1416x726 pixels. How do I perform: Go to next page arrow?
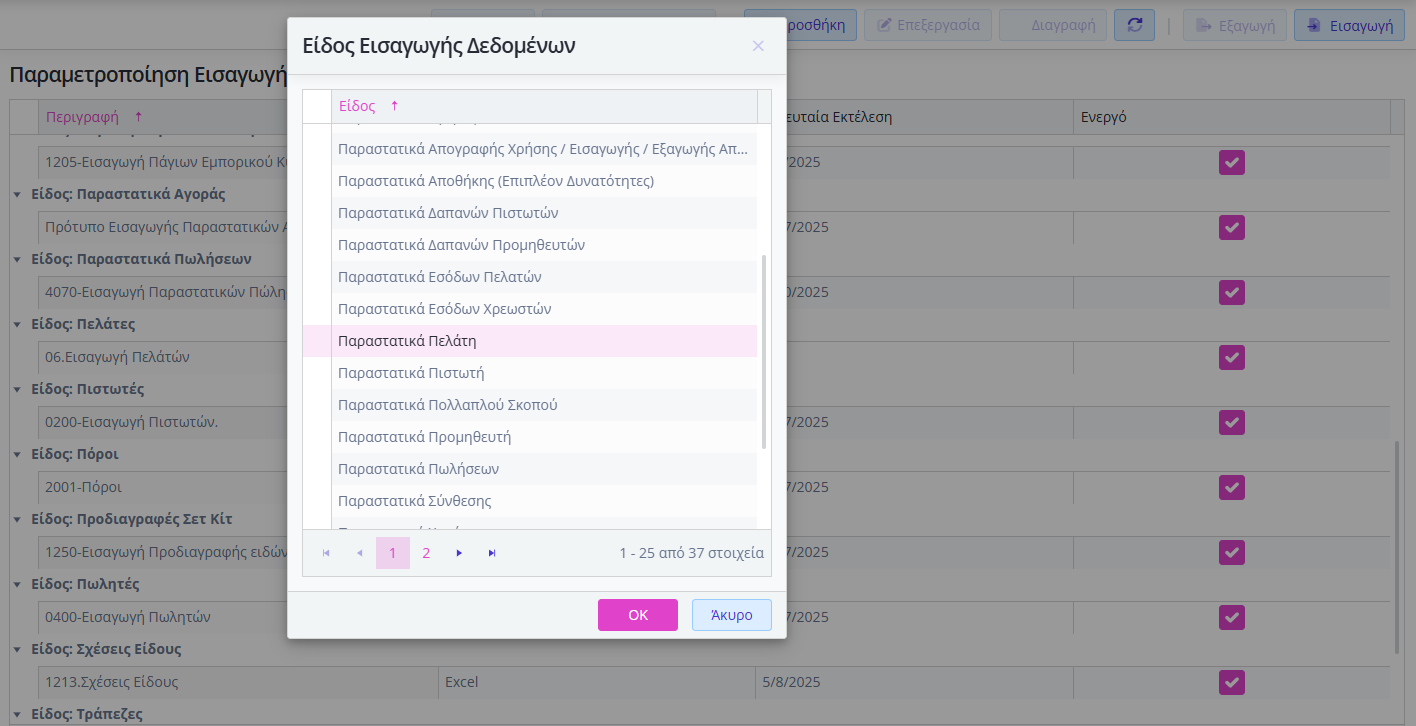pos(459,553)
